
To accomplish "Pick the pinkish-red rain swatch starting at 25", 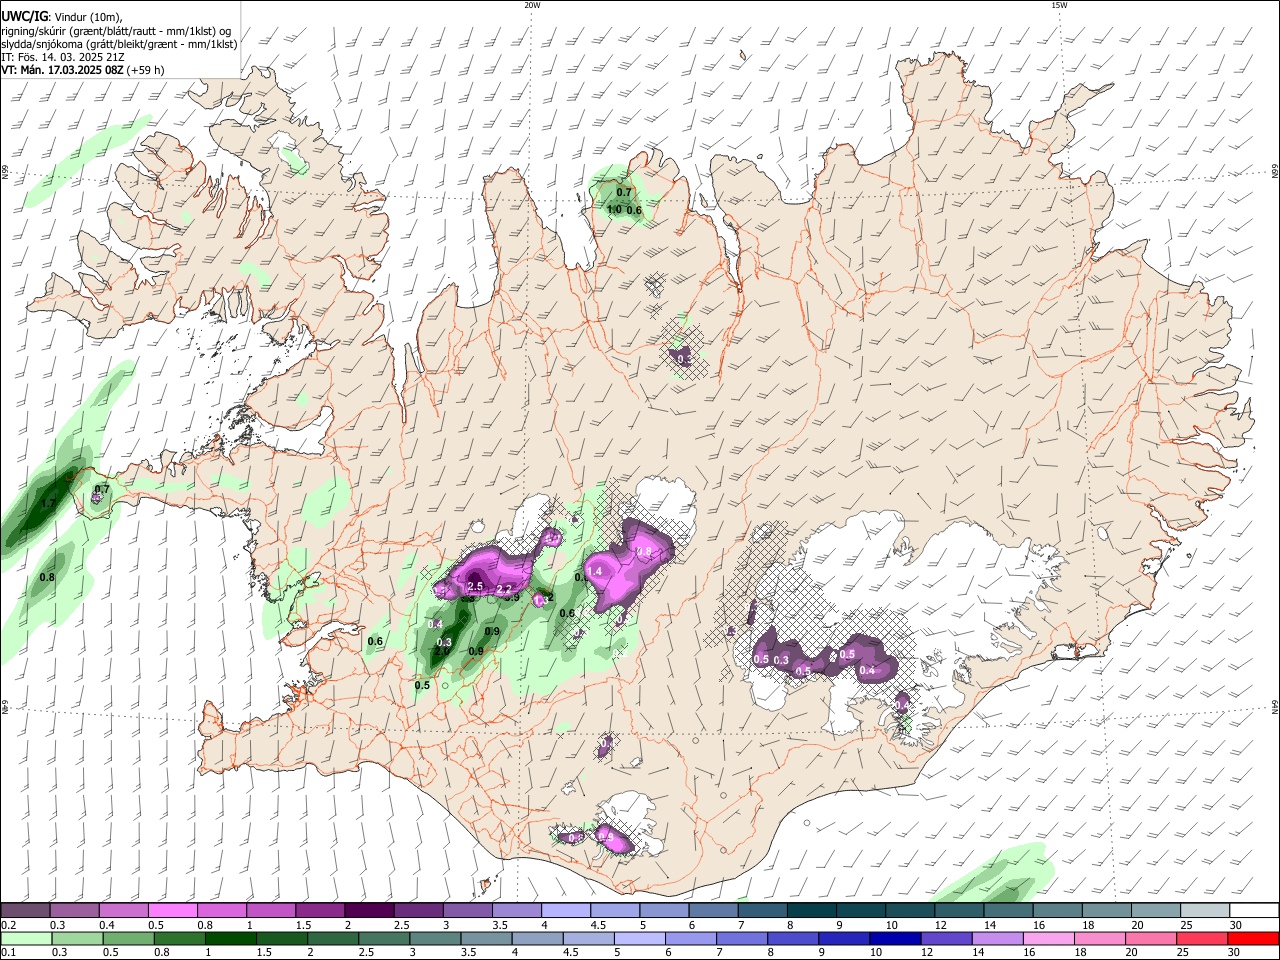I will [1203, 938].
